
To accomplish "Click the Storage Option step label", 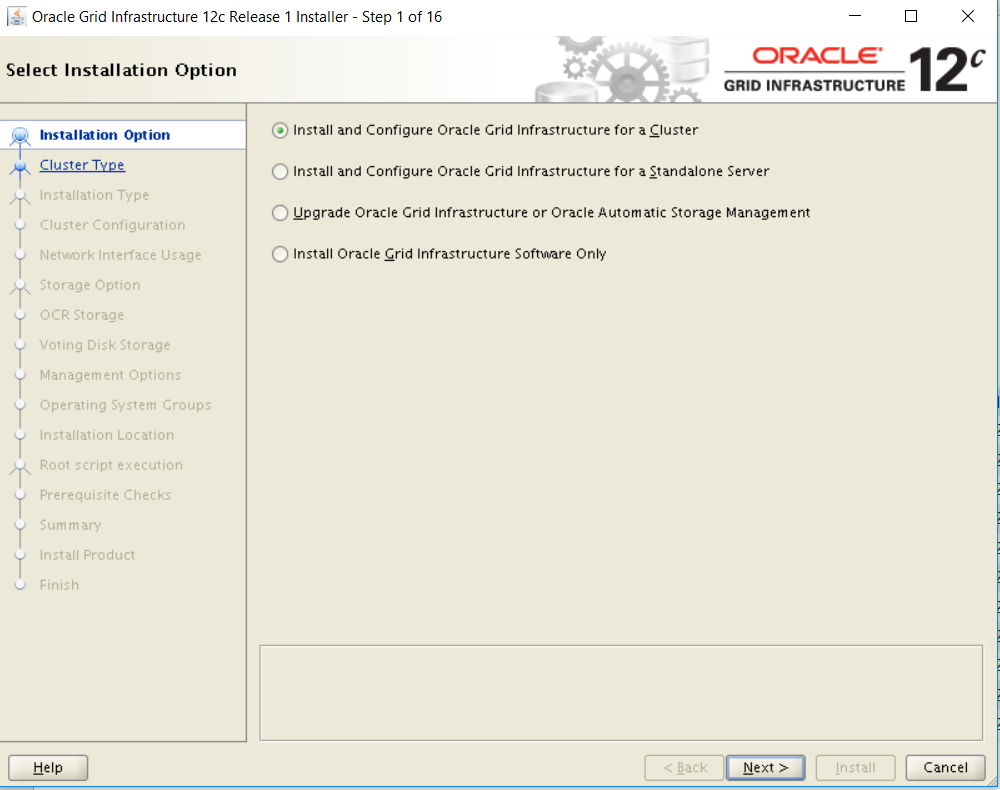I will click(90, 285).
